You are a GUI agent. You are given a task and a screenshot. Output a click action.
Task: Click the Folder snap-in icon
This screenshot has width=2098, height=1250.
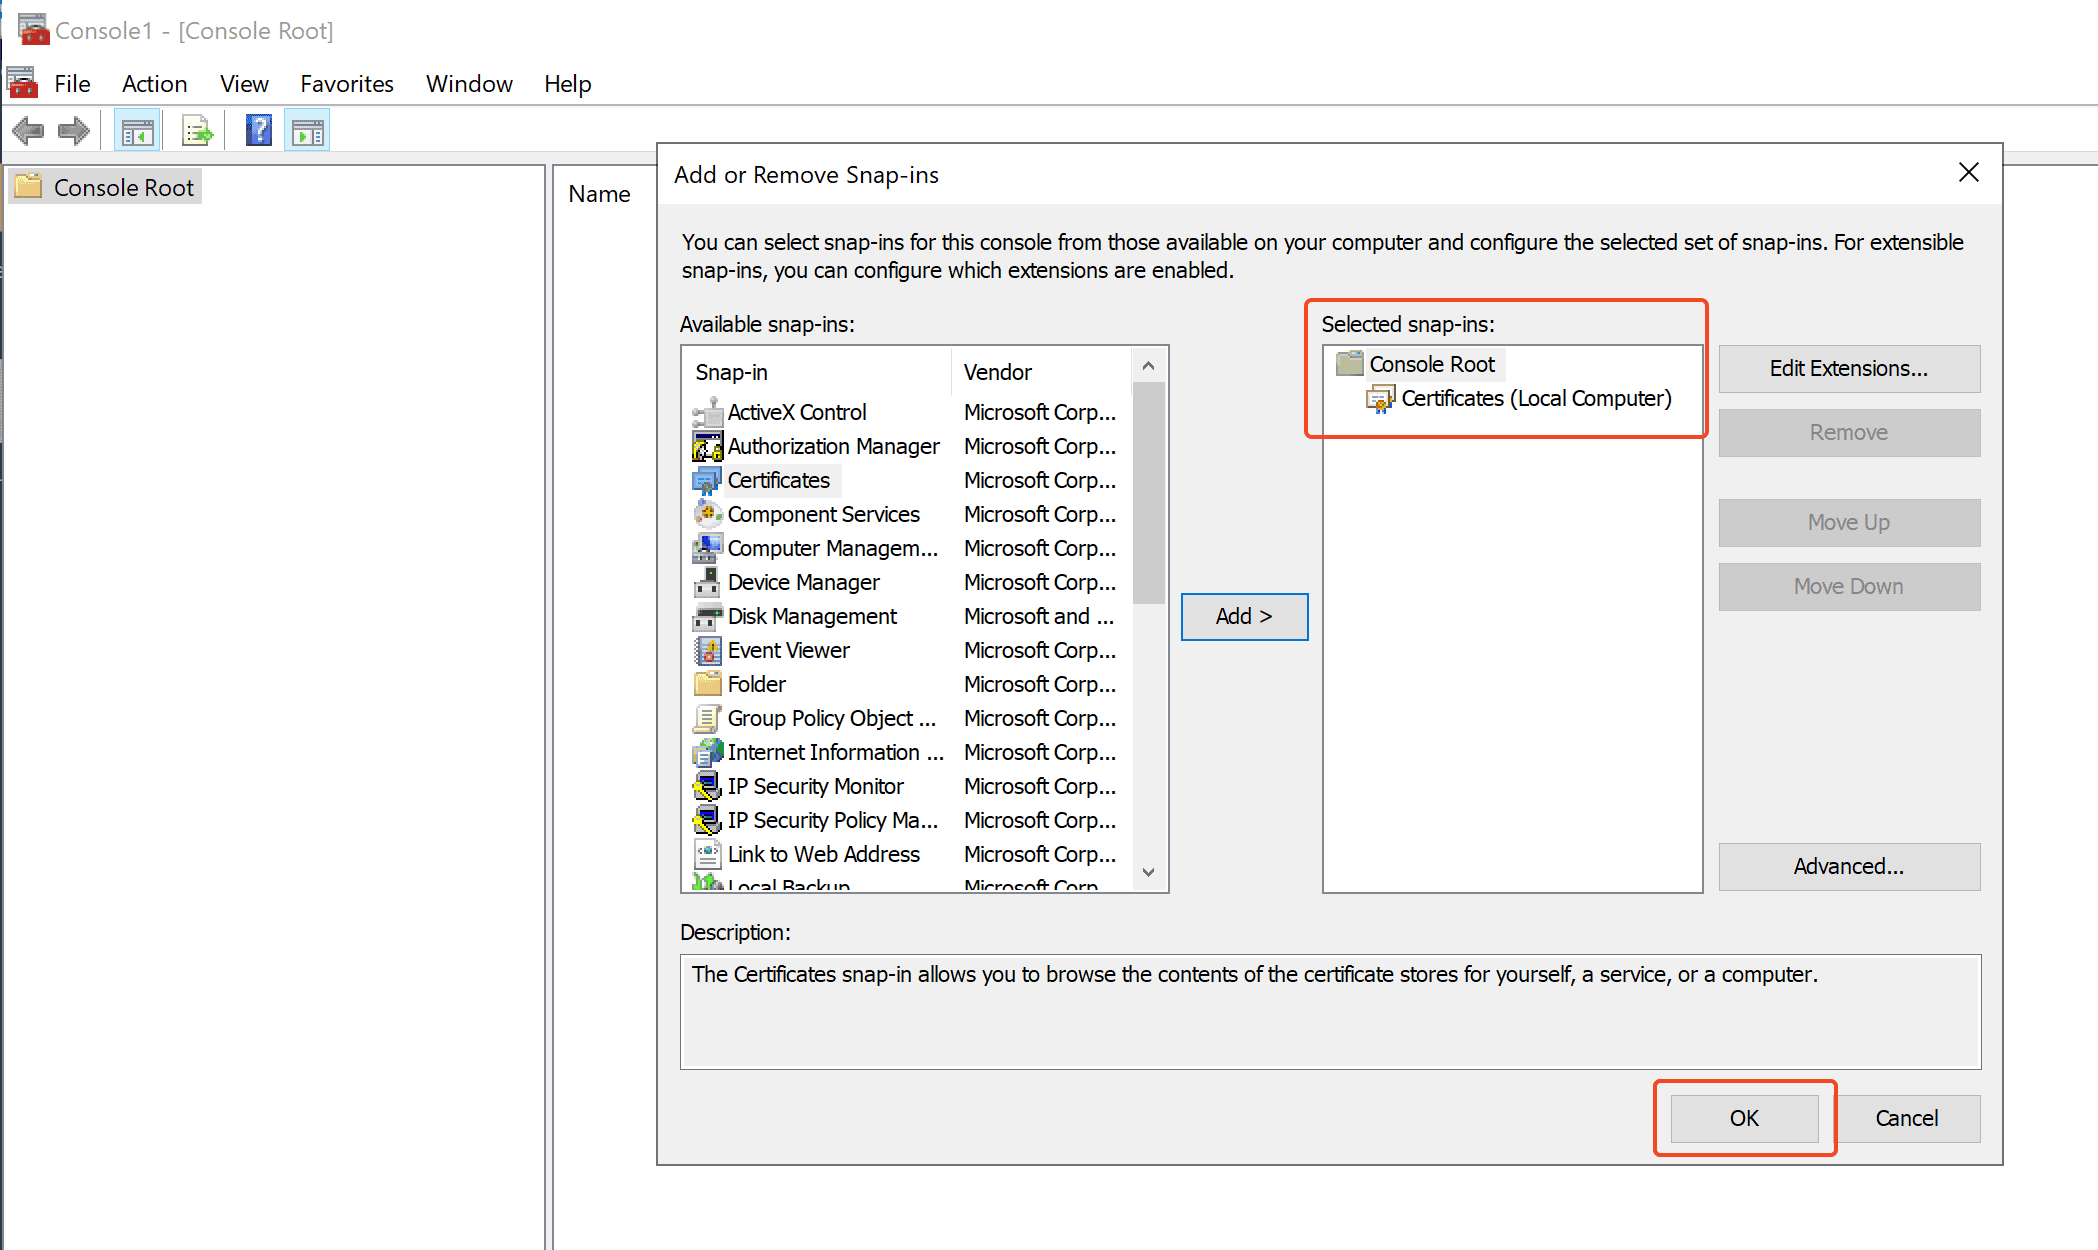click(707, 684)
